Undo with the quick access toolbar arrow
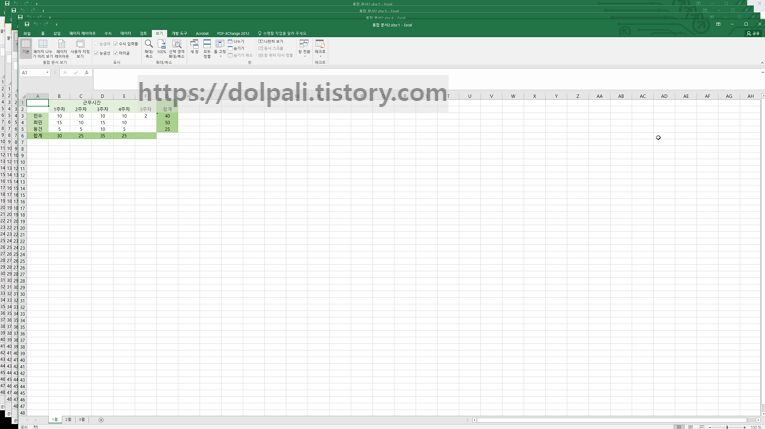This screenshot has width=765, height=429. pyautogui.click(x=36, y=24)
